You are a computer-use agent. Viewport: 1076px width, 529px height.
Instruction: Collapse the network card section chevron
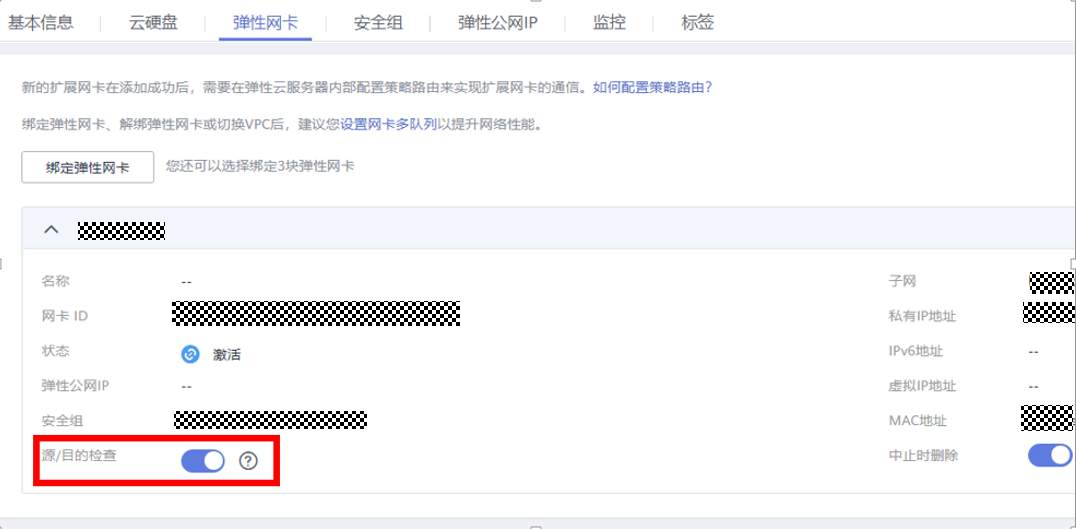coord(51,230)
